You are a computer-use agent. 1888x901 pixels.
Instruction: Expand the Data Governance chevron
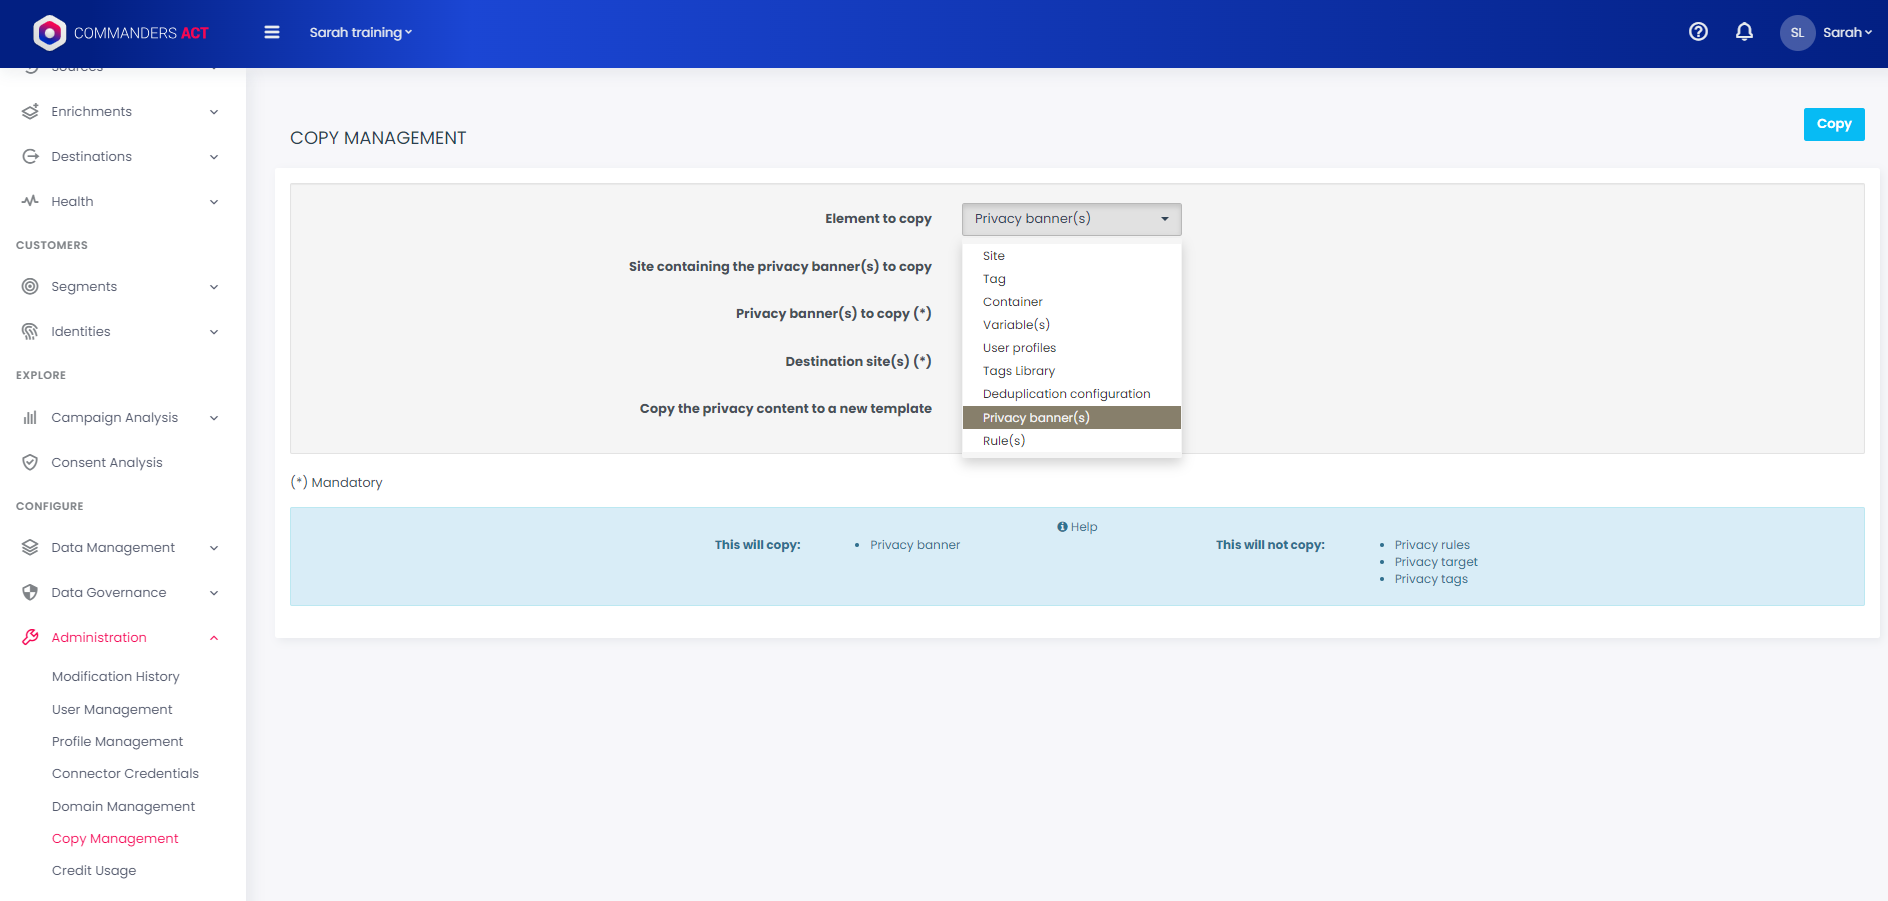pyautogui.click(x=214, y=593)
